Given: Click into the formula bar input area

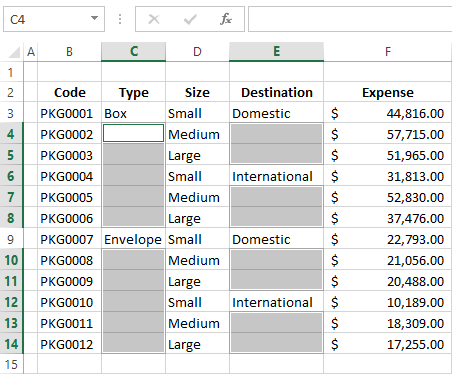Looking at the screenshot, I should point(350,19).
